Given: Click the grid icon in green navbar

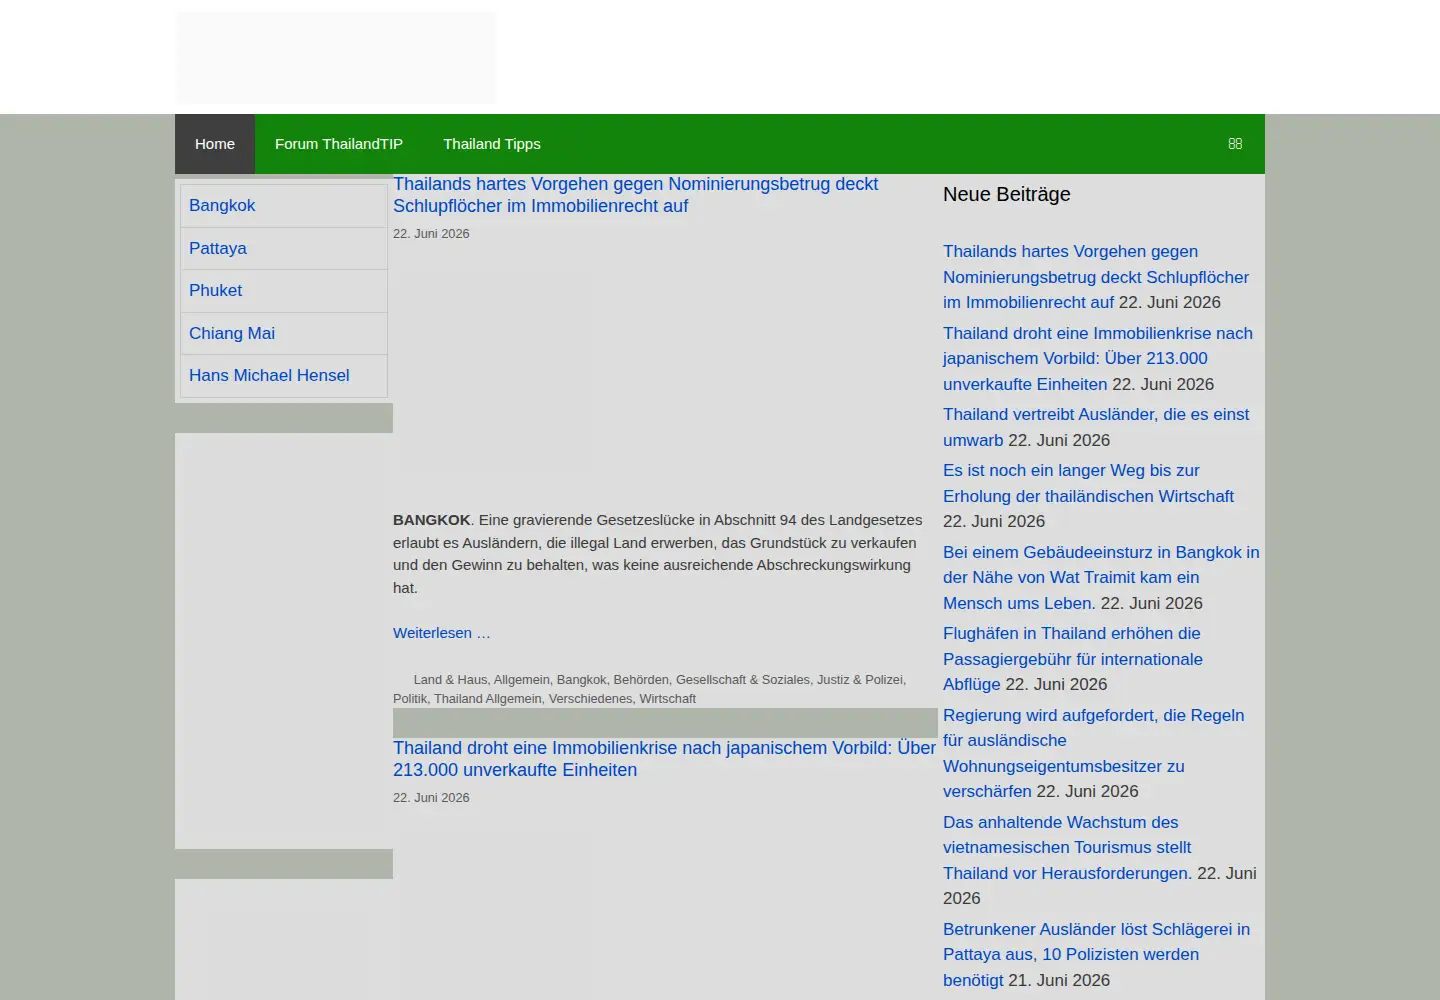Looking at the screenshot, I should 1235,144.
